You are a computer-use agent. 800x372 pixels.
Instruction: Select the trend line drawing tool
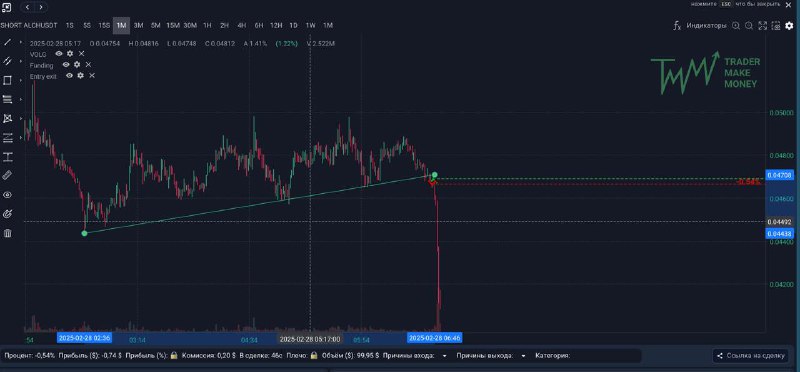coord(8,42)
